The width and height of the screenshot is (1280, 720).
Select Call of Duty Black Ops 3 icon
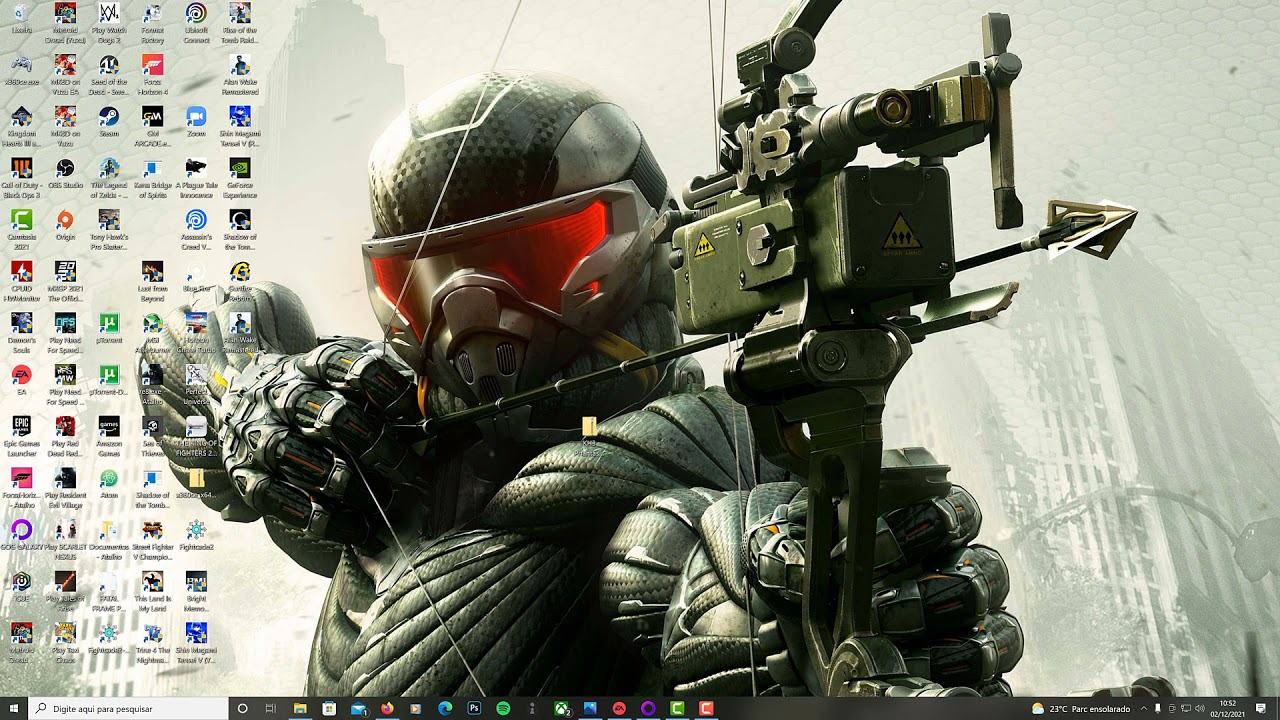(x=21, y=179)
